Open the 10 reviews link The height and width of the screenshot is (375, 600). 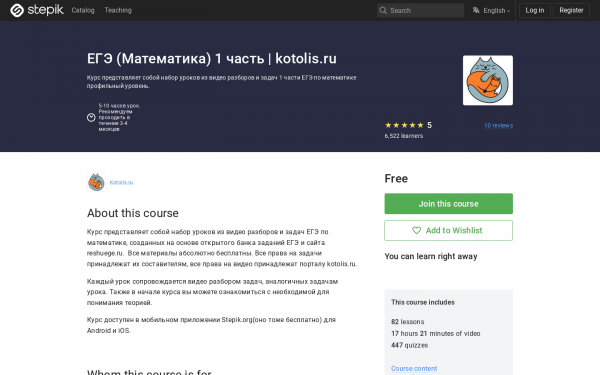(x=498, y=126)
